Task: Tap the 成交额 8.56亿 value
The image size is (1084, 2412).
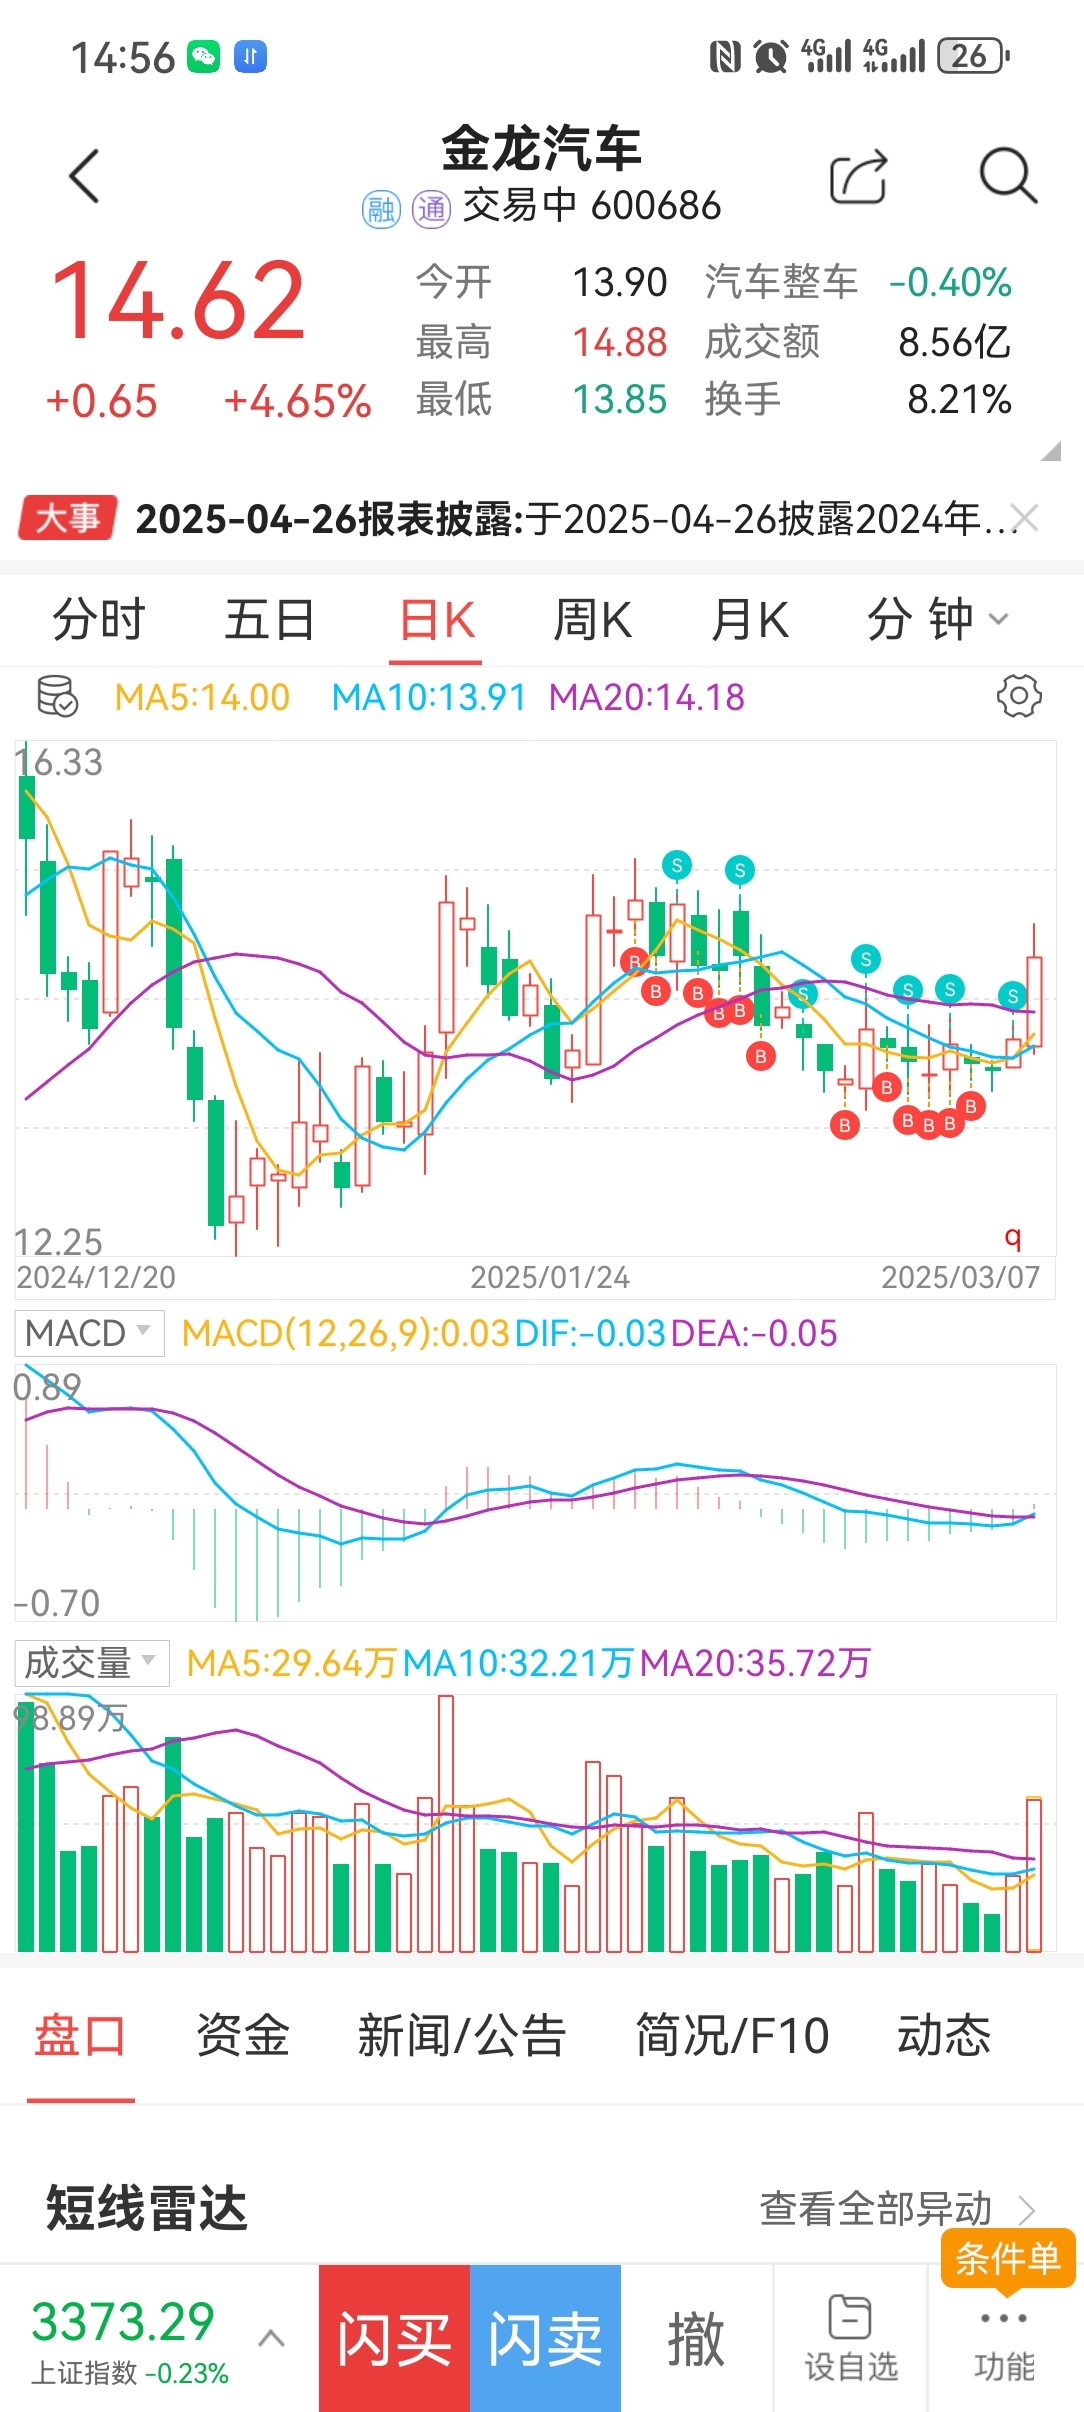Action: tap(954, 342)
